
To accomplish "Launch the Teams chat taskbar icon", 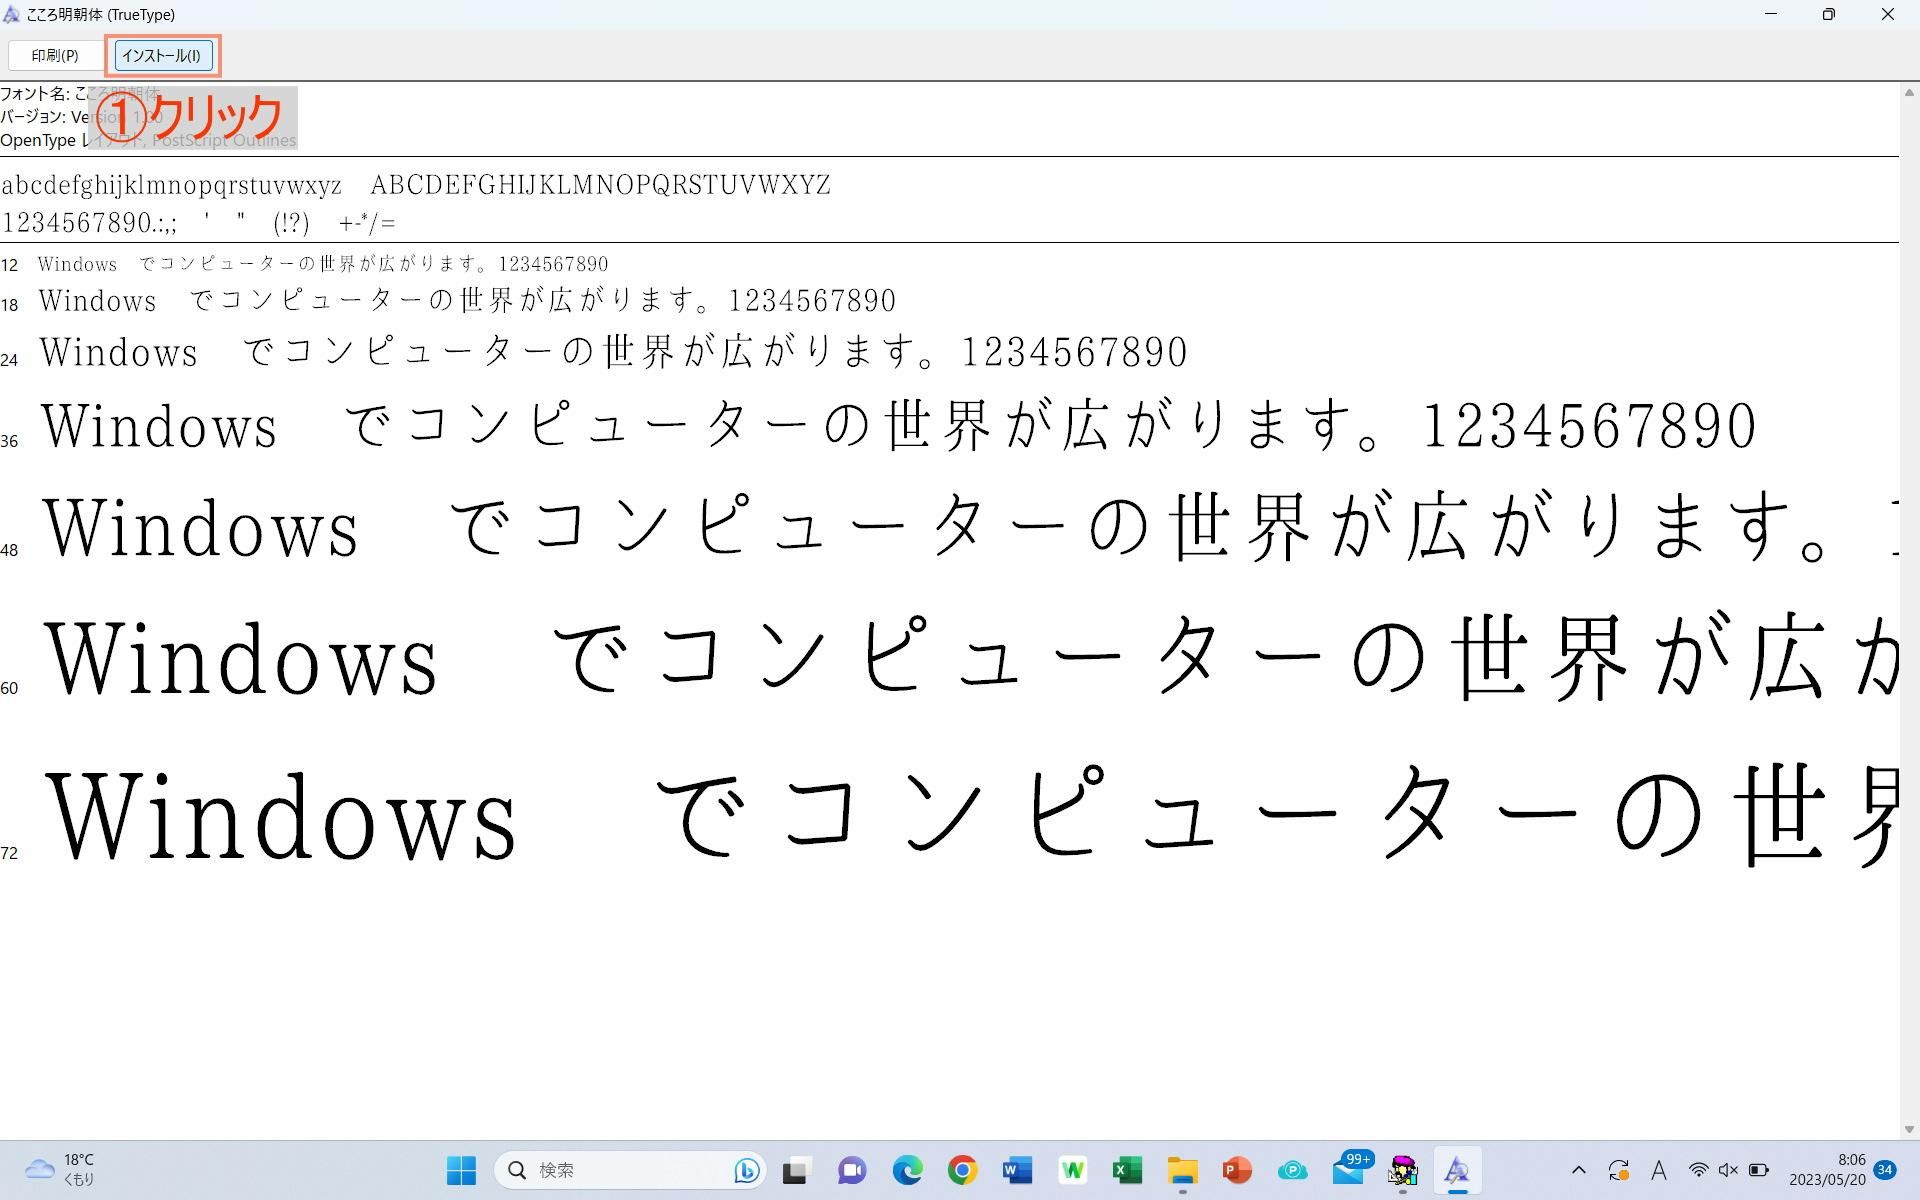I will pyautogui.click(x=851, y=1170).
